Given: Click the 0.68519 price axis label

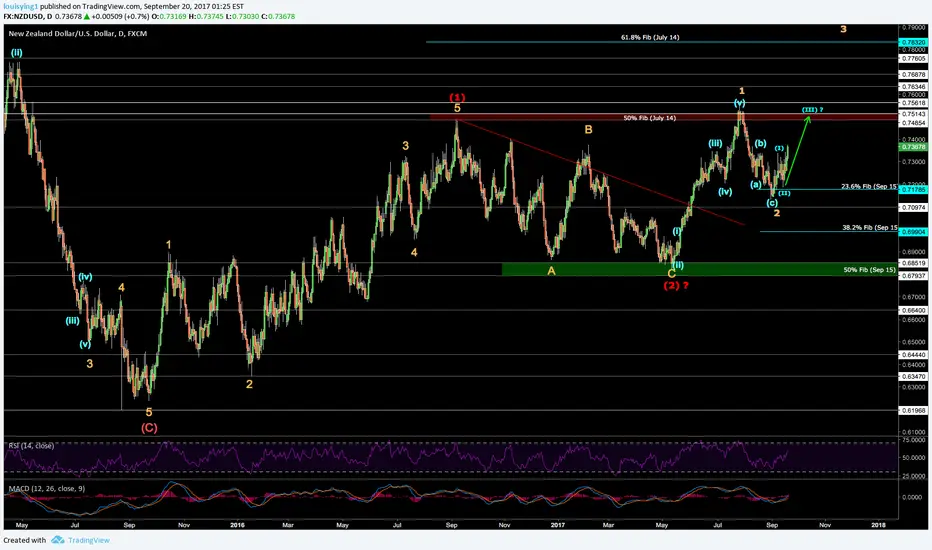Looking at the screenshot, I should click(x=914, y=263).
